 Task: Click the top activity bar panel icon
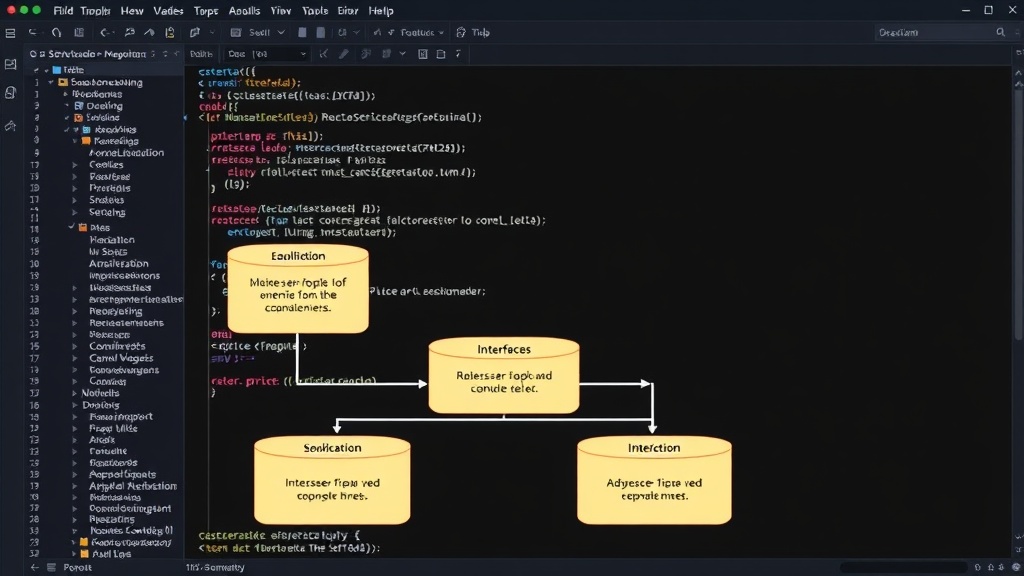(x=10, y=64)
